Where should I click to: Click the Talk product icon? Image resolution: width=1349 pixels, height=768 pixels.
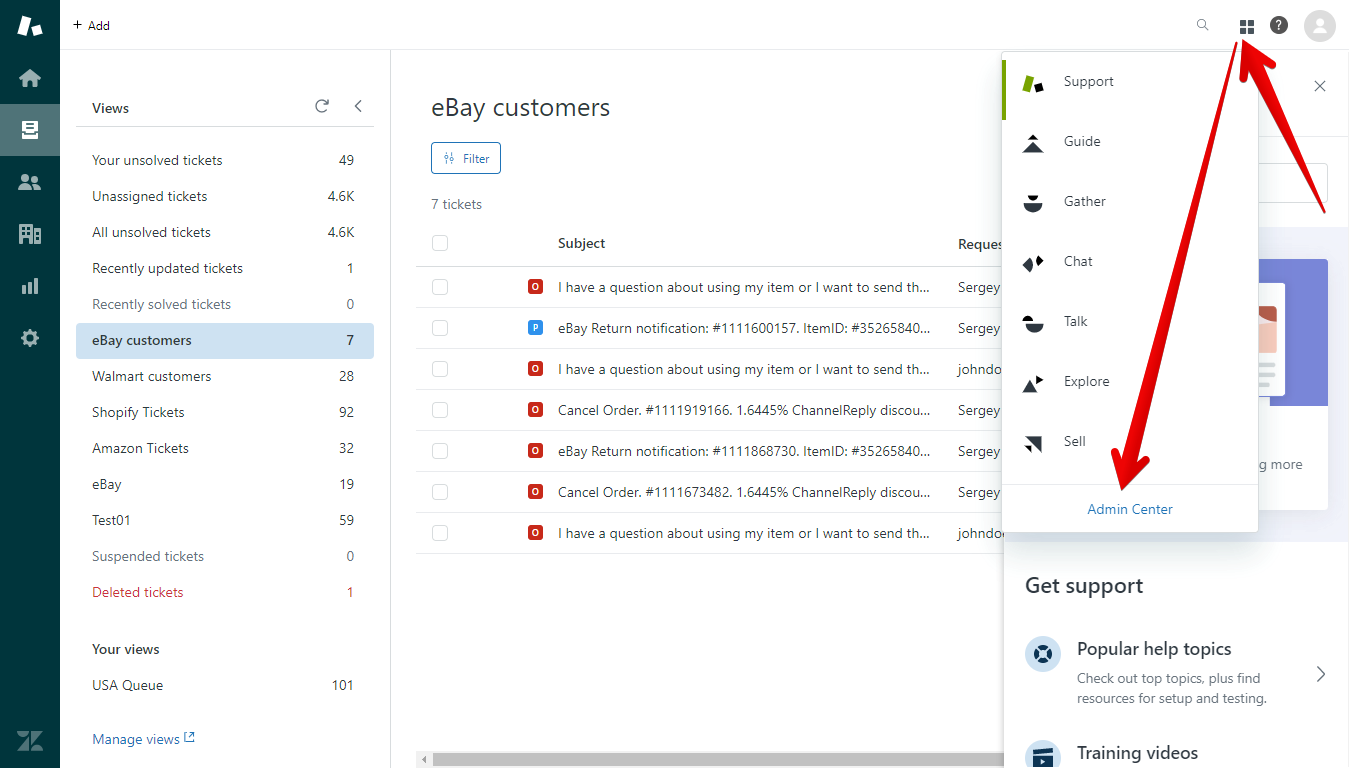tap(1033, 323)
